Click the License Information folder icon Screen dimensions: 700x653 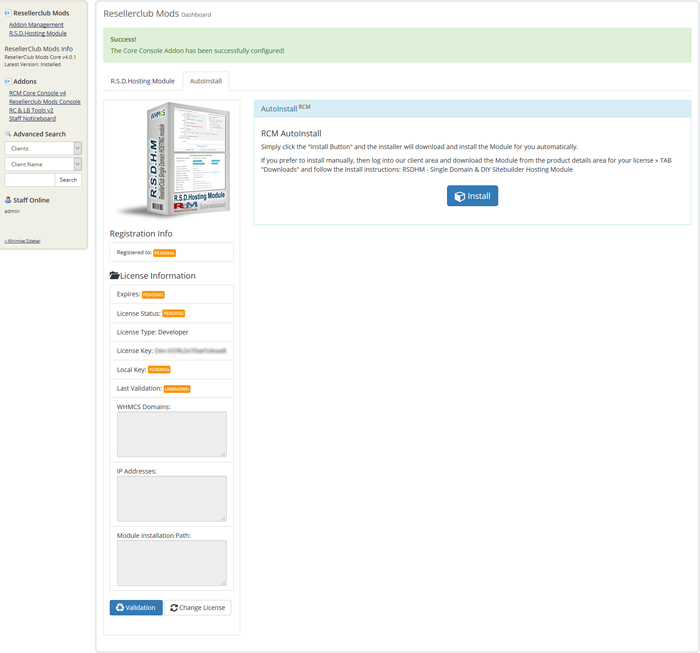[114, 275]
